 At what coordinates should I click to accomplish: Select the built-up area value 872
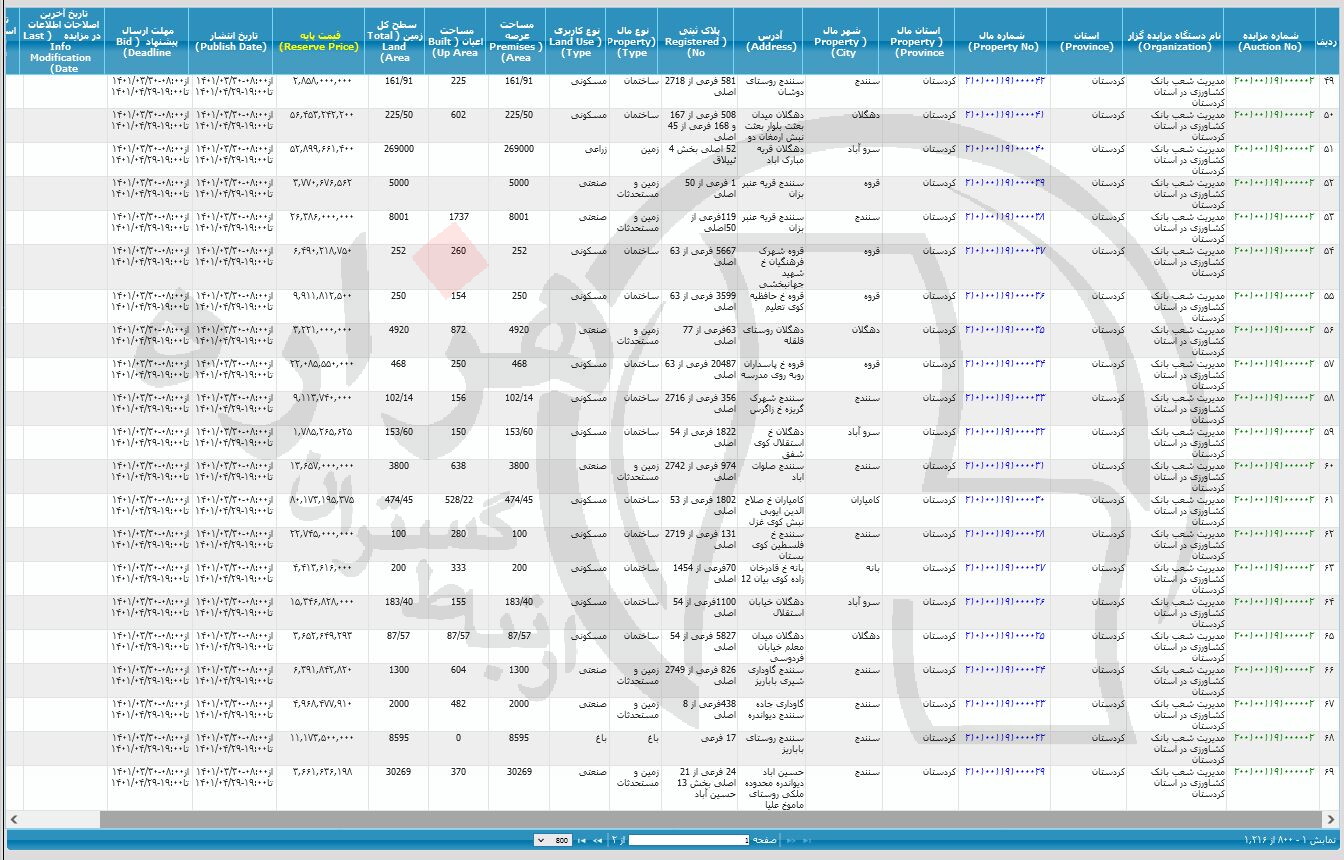click(458, 329)
